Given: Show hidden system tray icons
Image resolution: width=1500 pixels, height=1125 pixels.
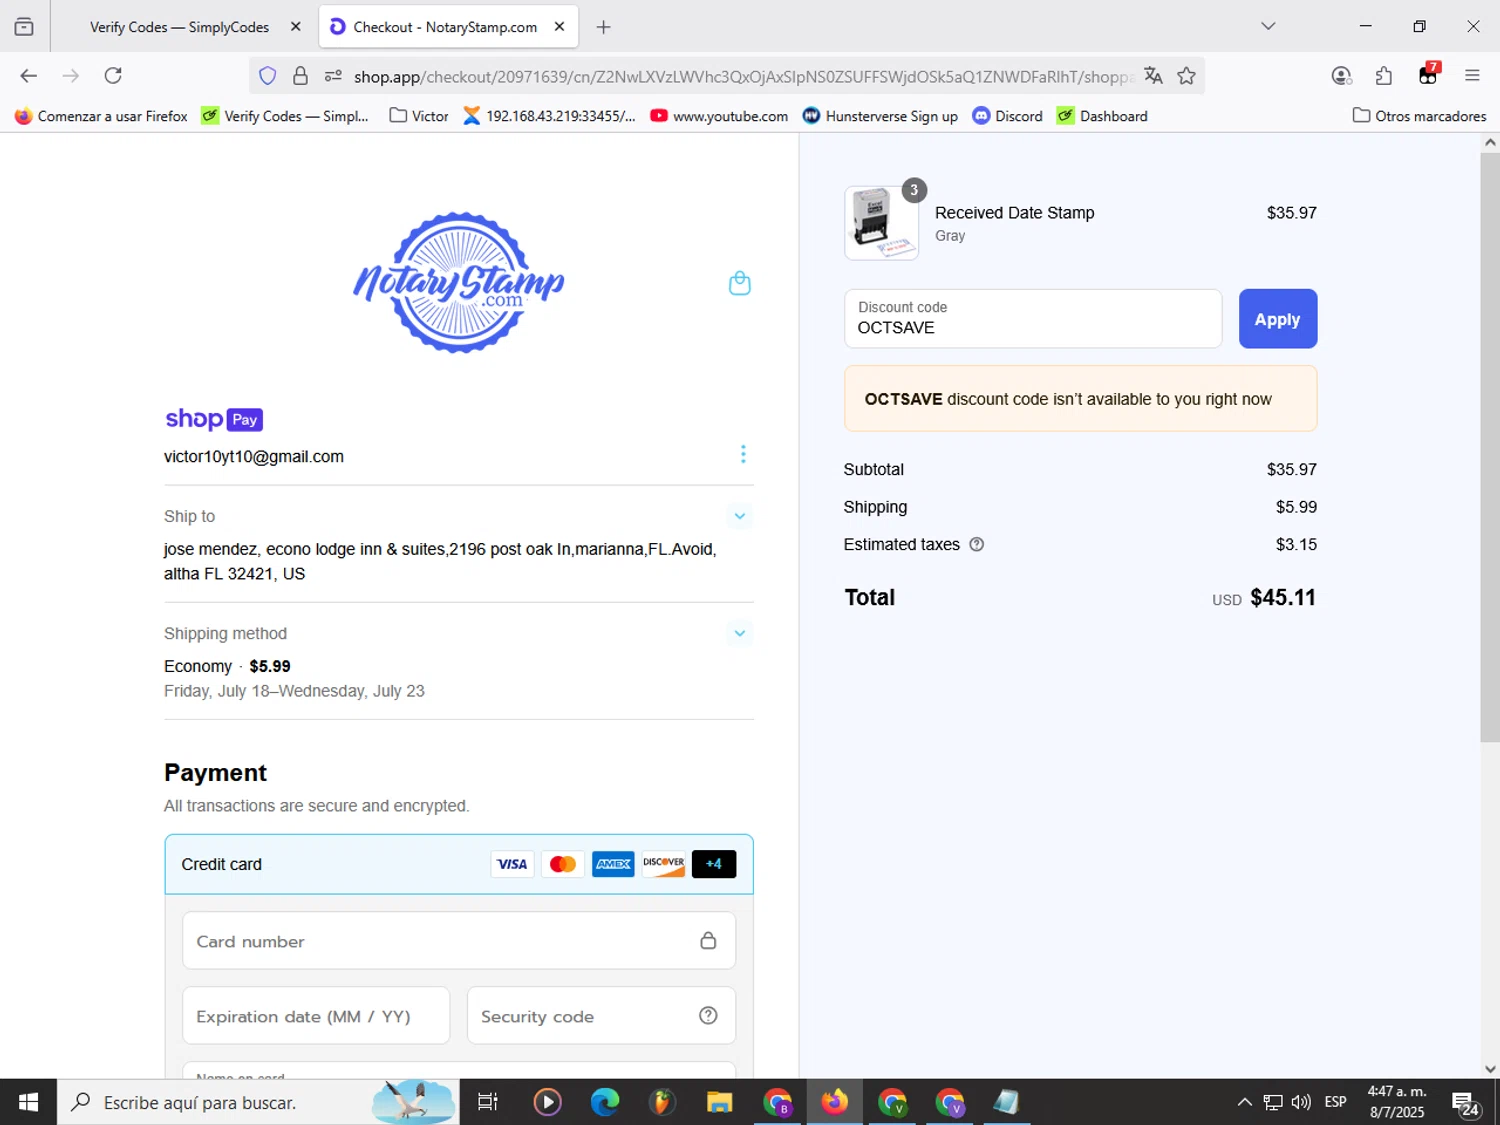Looking at the screenshot, I should pos(1244,1102).
